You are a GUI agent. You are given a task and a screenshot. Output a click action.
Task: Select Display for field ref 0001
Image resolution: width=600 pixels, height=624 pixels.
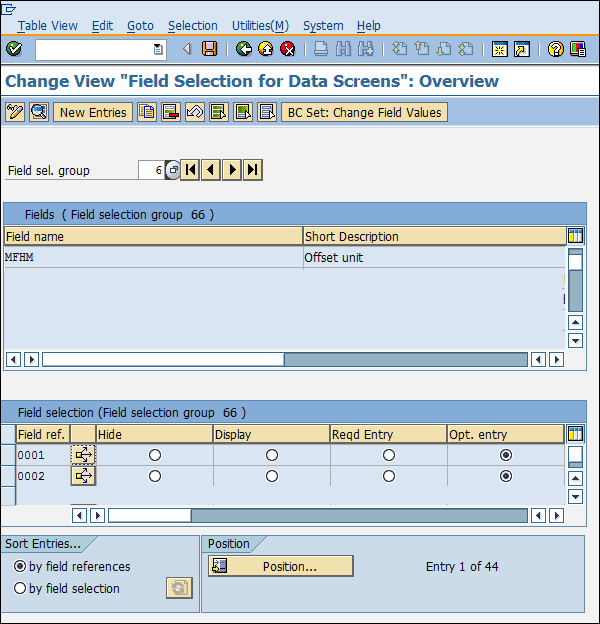[272, 455]
